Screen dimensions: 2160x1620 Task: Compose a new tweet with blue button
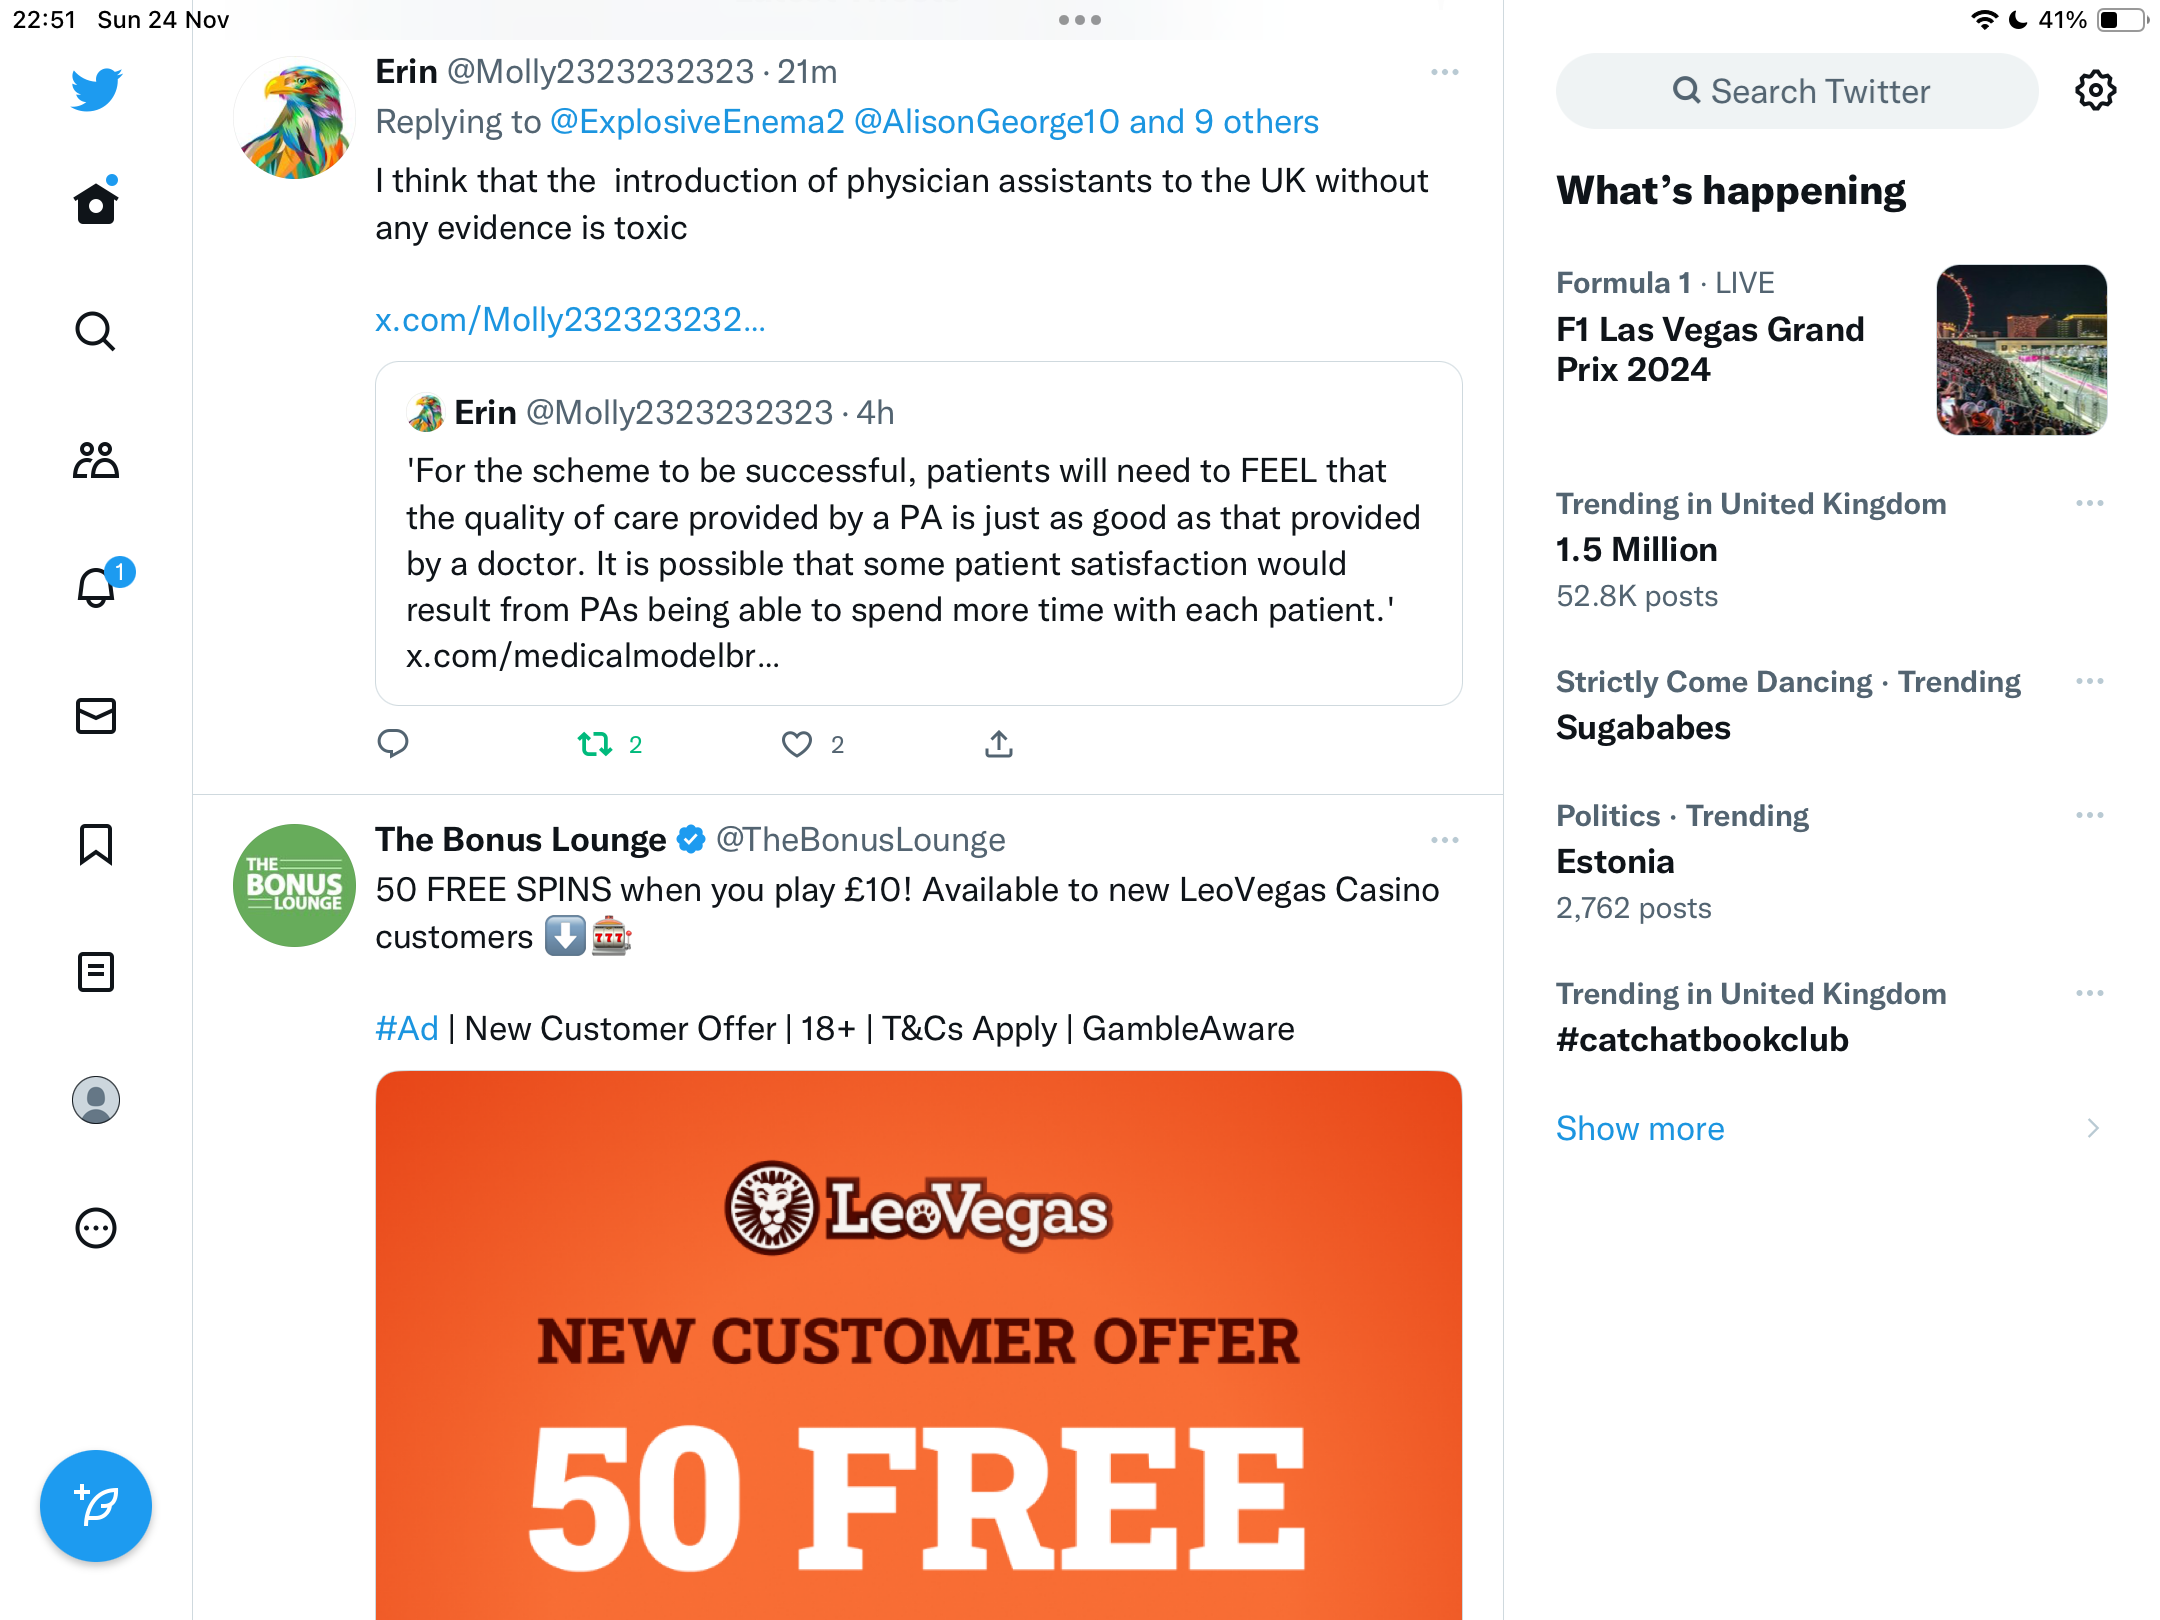click(96, 1506)
